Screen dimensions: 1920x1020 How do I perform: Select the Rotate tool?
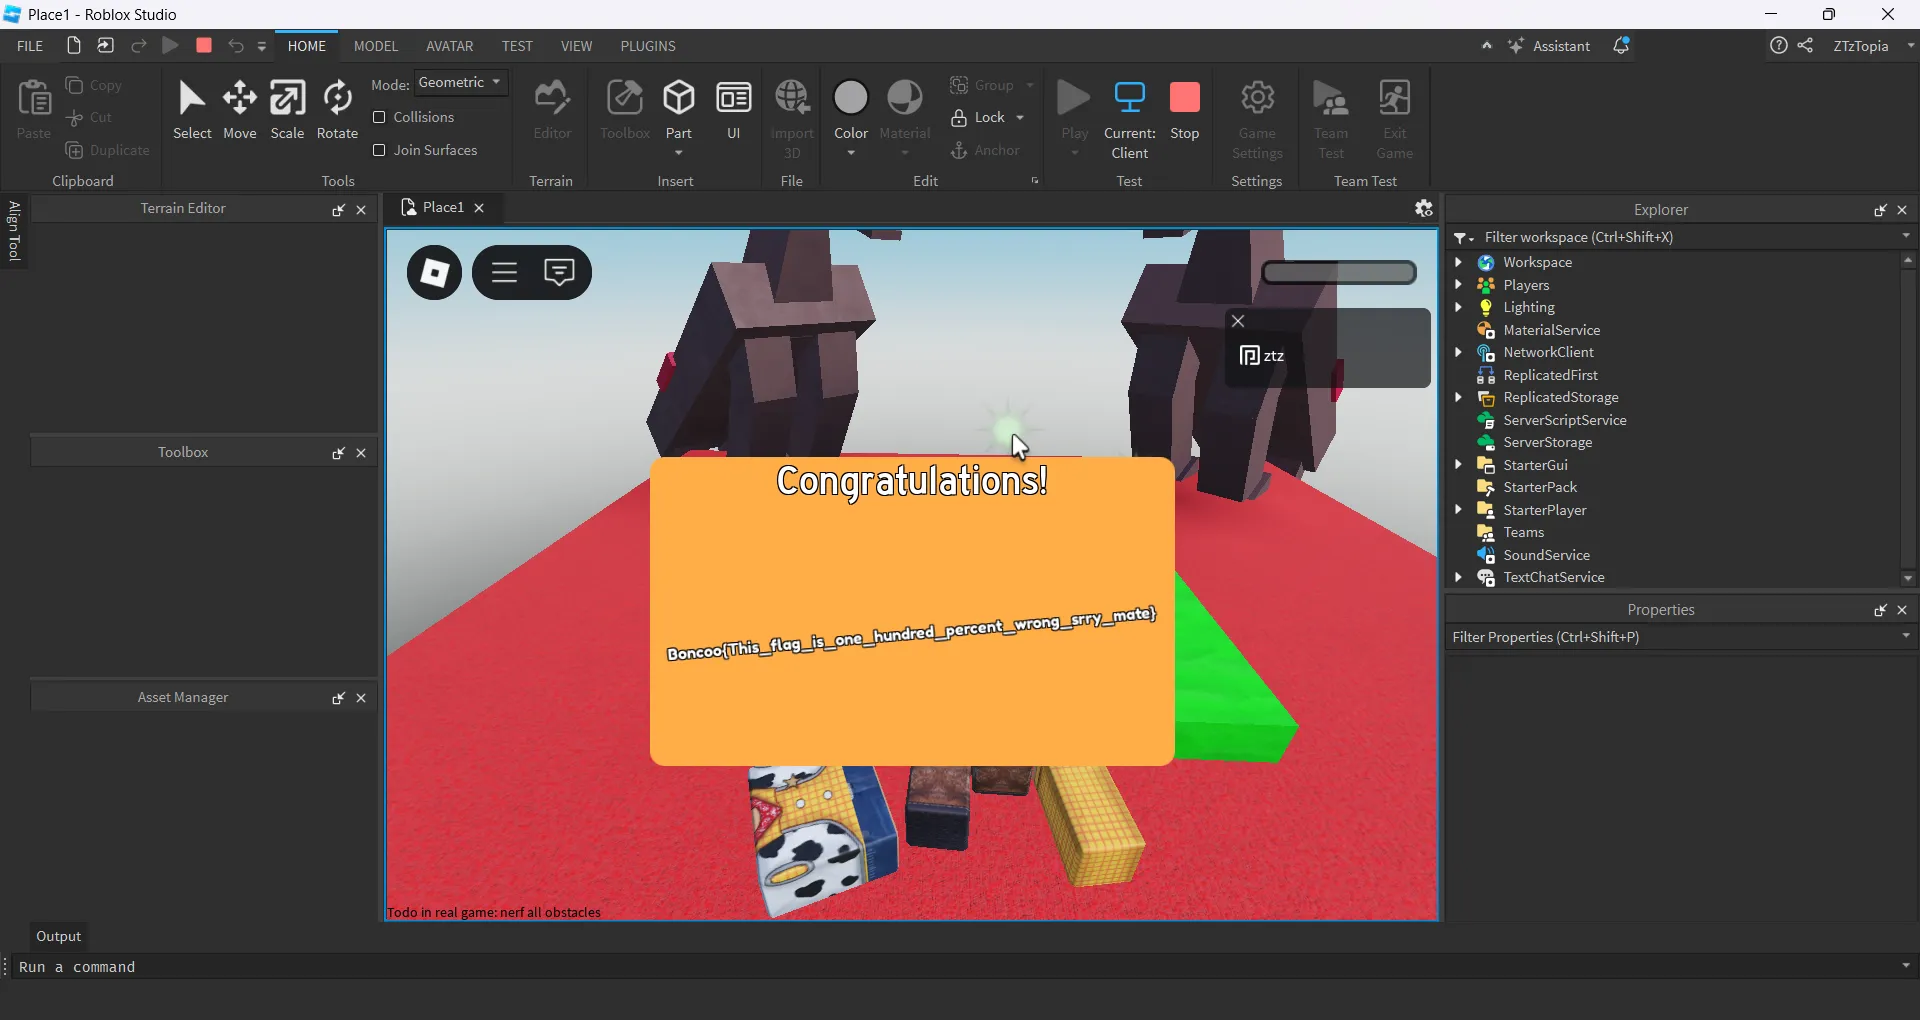tap(337, 110)
